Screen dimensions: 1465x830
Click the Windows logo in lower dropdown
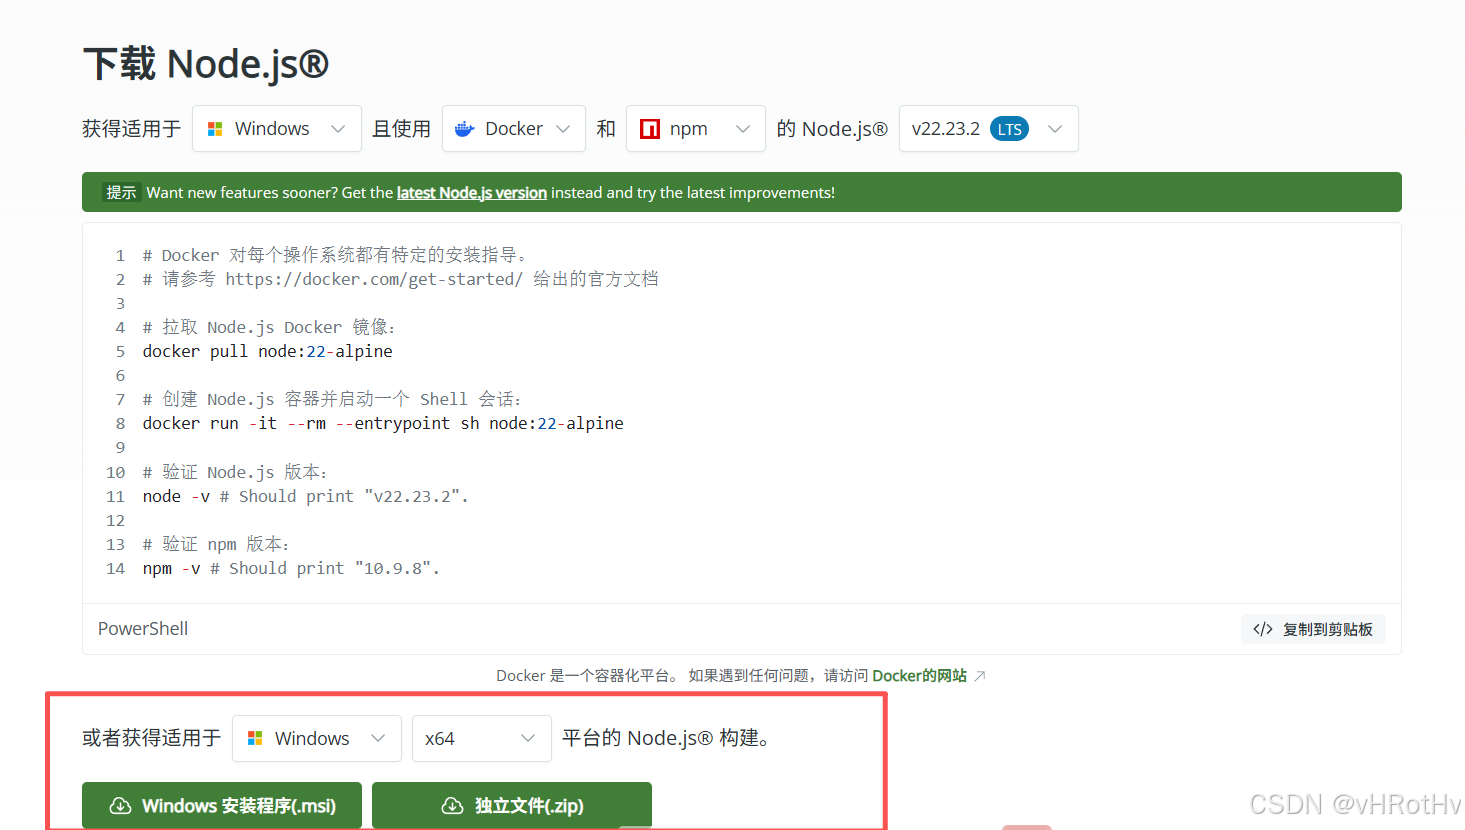[255, 738]
